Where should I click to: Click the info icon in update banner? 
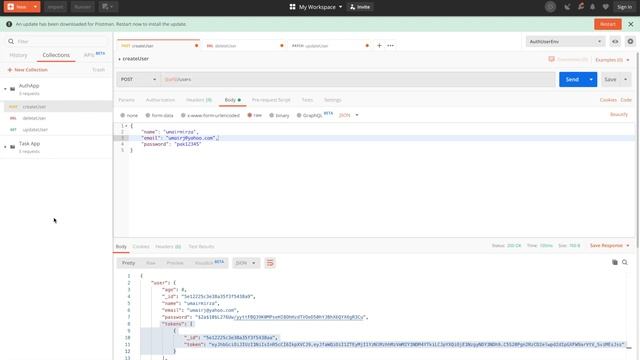click(9, 24)
